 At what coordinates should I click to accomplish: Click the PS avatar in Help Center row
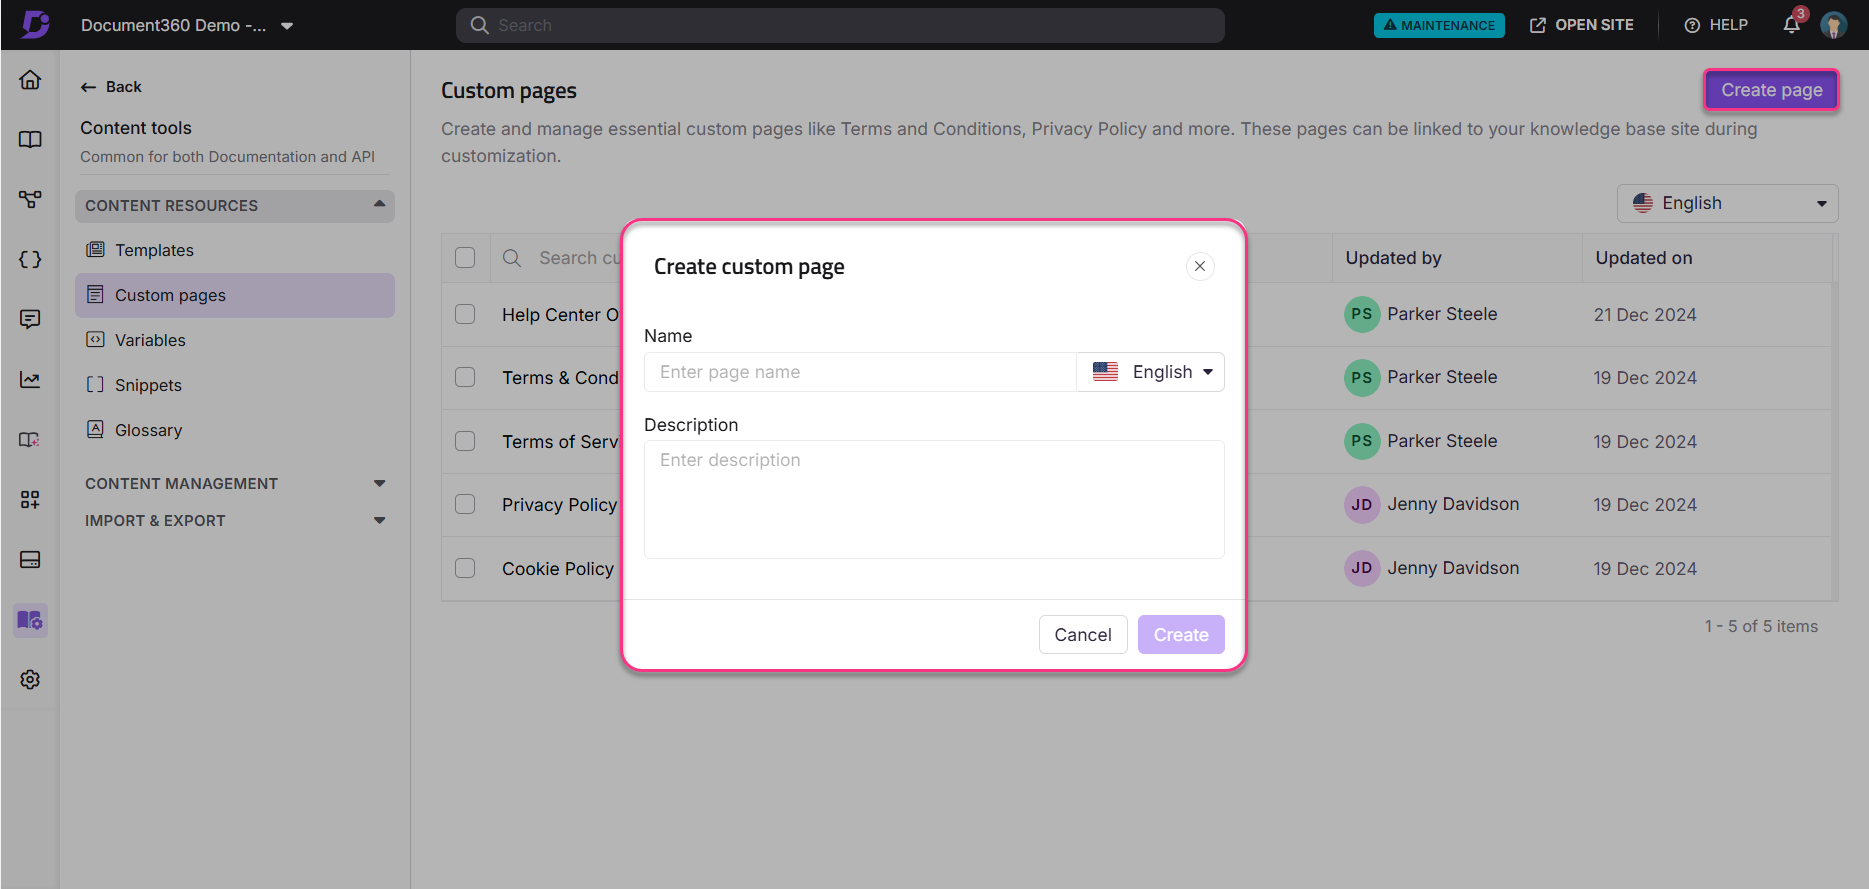pos(1362,314)
